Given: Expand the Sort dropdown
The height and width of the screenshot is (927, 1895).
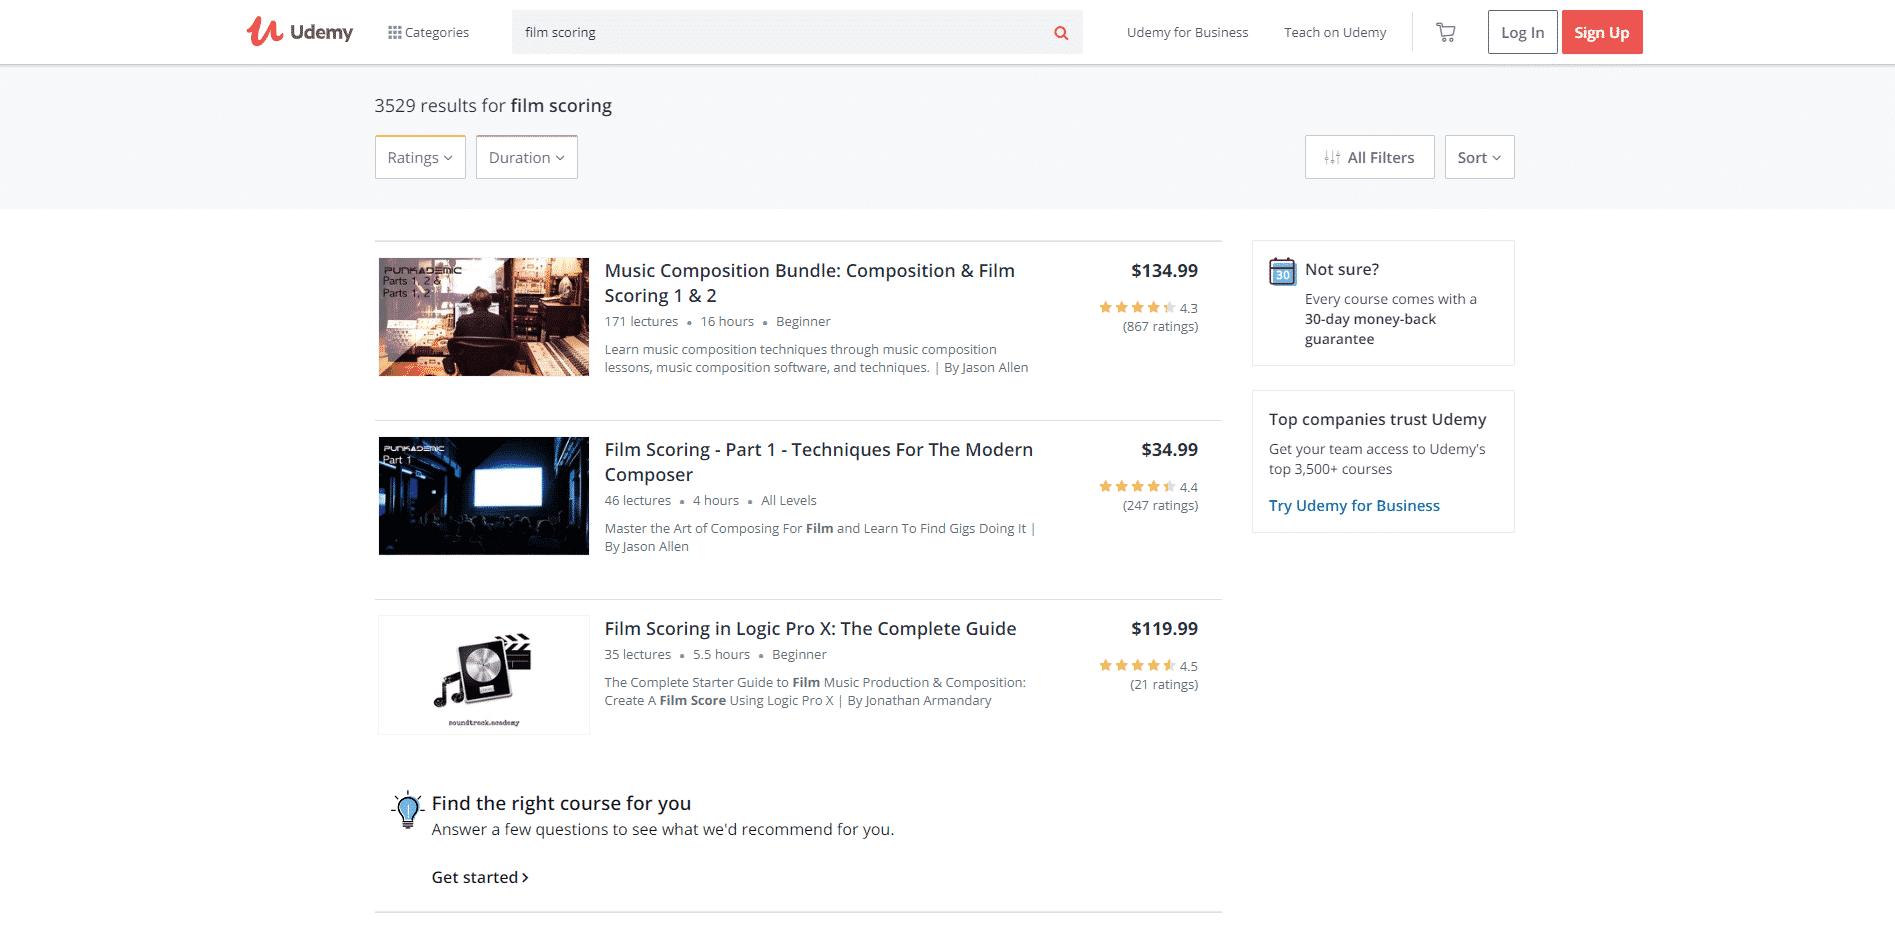Looking at the screenshot, I should (1479, 157).
